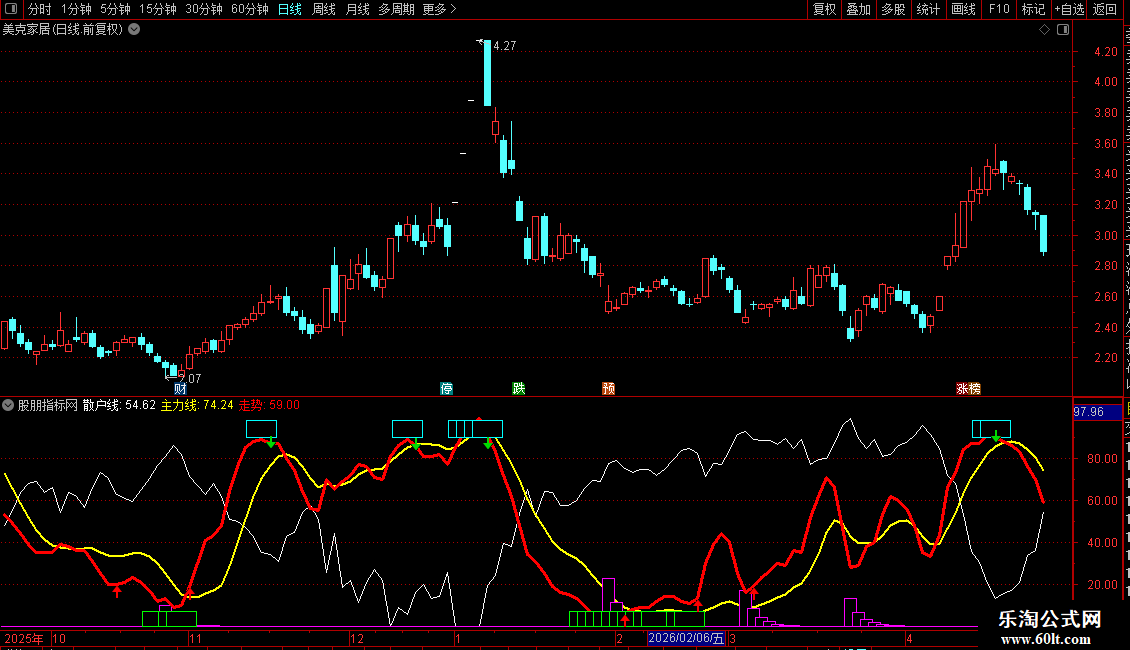1130x650 pixels.
Task: Open the 多周期 multi-period view
Action: (x=396, y=9)
